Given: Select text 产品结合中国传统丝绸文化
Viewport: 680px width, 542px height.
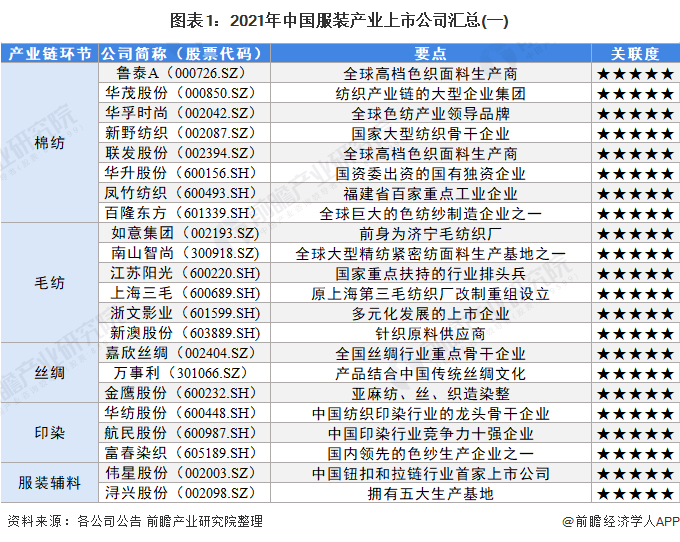Looking at the screenshot, I should click(431, 373).
